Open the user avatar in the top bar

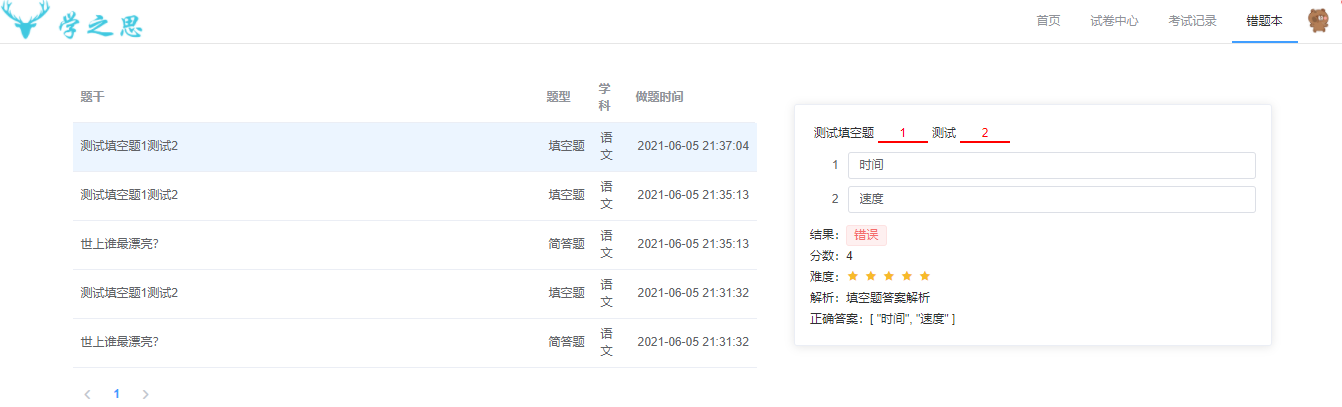pyautogui.click(x=1319, y=21)
